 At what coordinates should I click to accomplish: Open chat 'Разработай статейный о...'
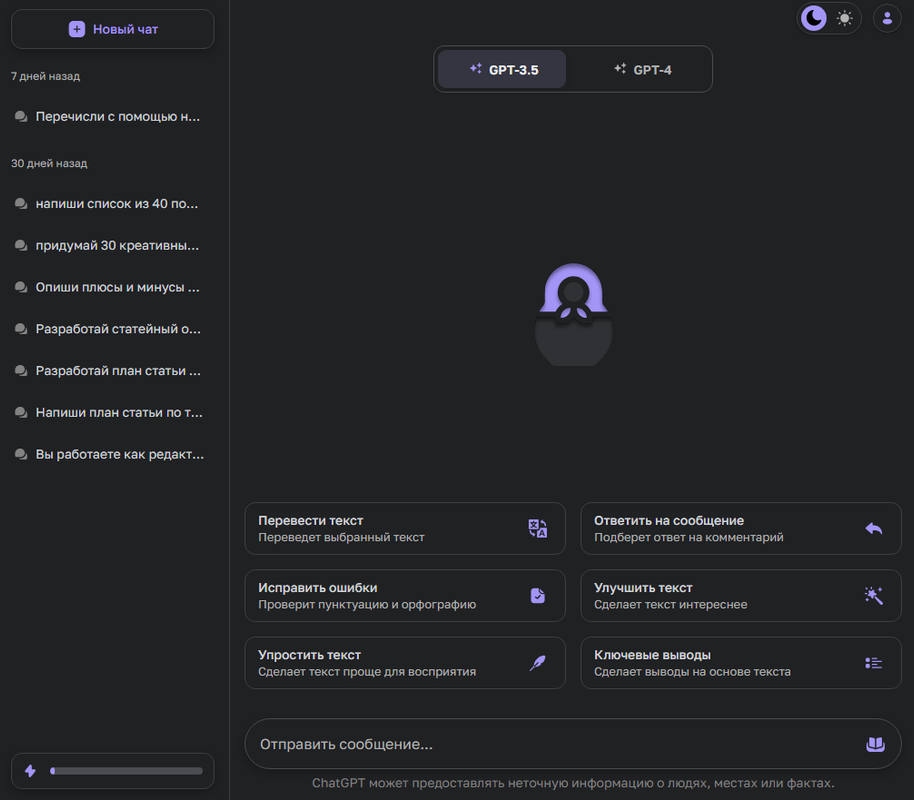[113, 329]
